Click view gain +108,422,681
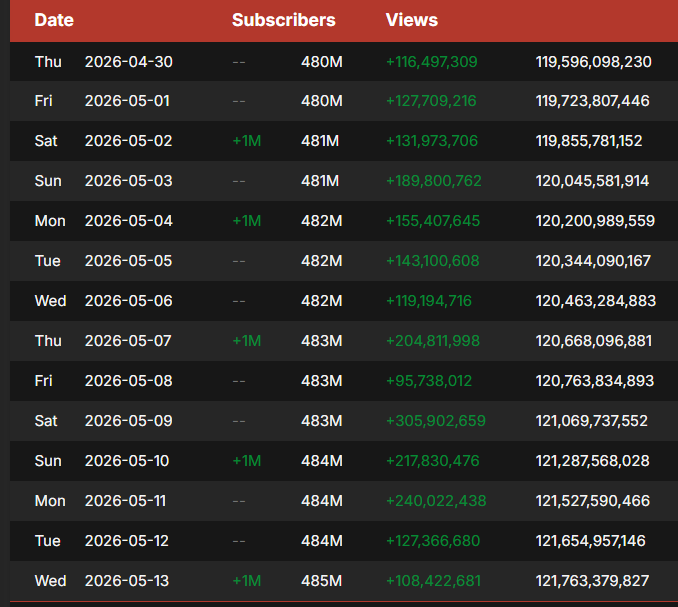The height and width of the screenshot is (607, 678). [x=433, y=581]
